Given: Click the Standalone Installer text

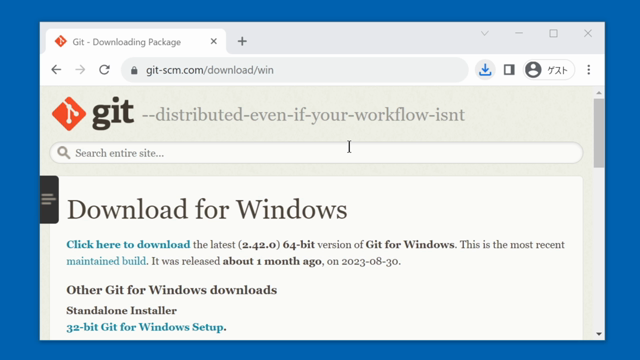Looking at the screenshot, I should pyautogui.click(x=122, y=311).
